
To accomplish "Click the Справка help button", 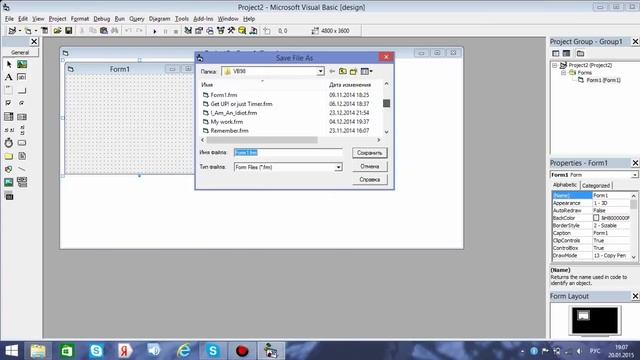I will click(x=370, y=180).
